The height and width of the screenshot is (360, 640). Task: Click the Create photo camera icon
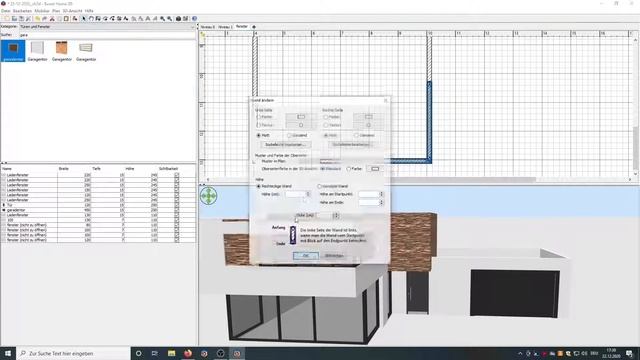(178, 18)
